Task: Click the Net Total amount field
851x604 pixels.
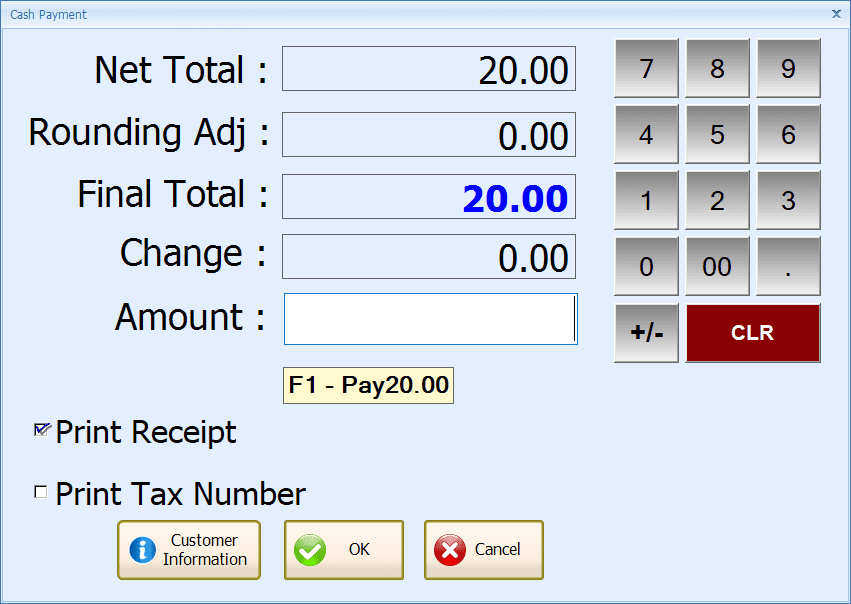Action: click(x=429, y=69)
